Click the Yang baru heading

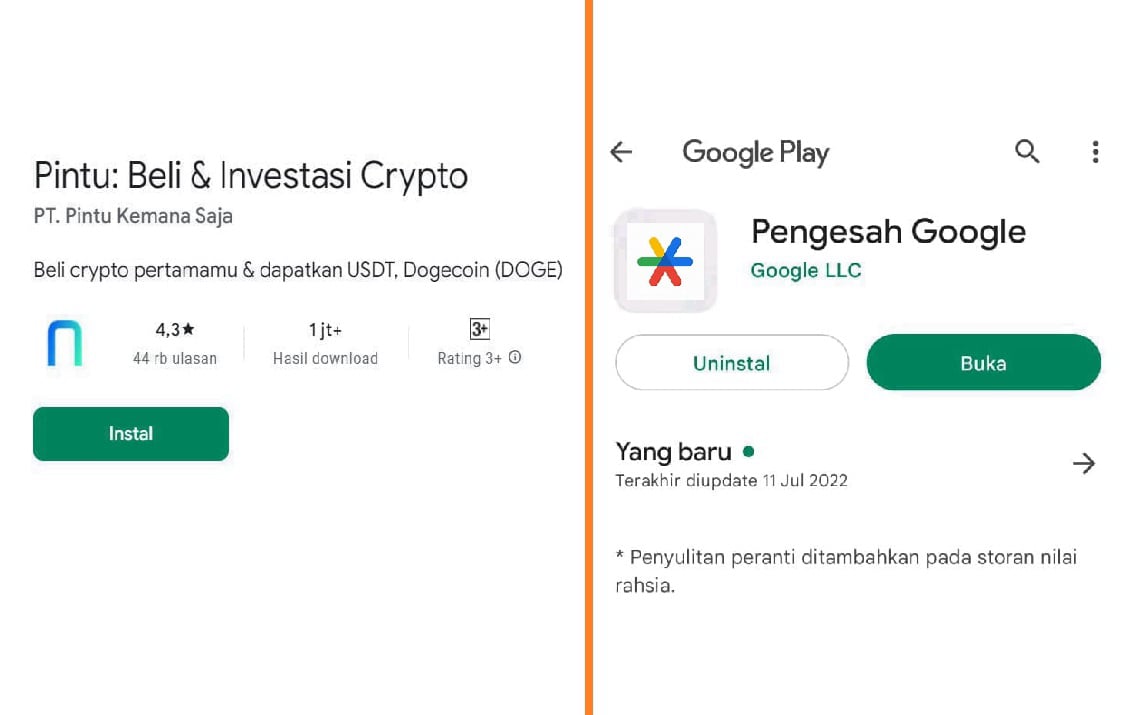point(673,451)
